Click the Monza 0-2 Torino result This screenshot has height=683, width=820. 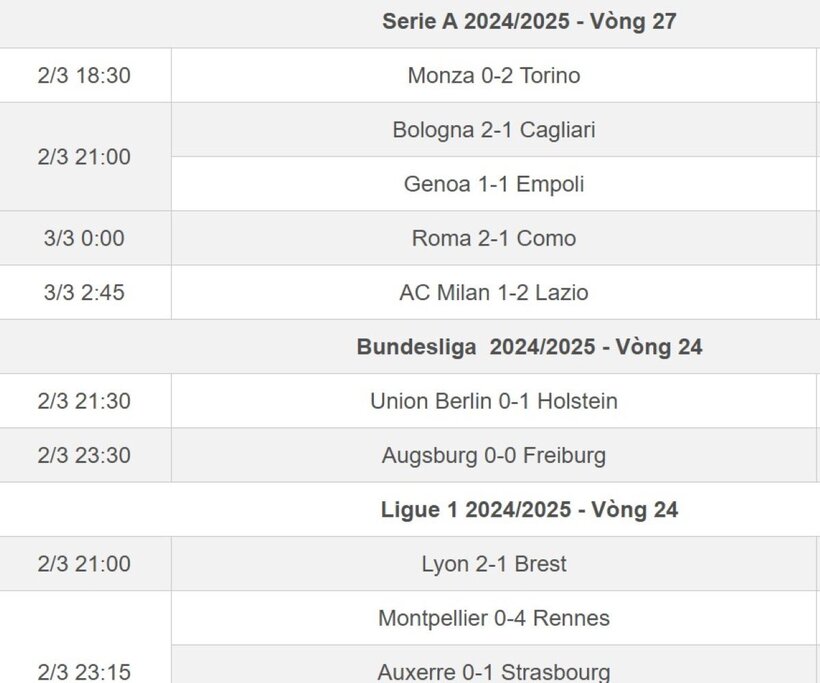tap(494, 75)
